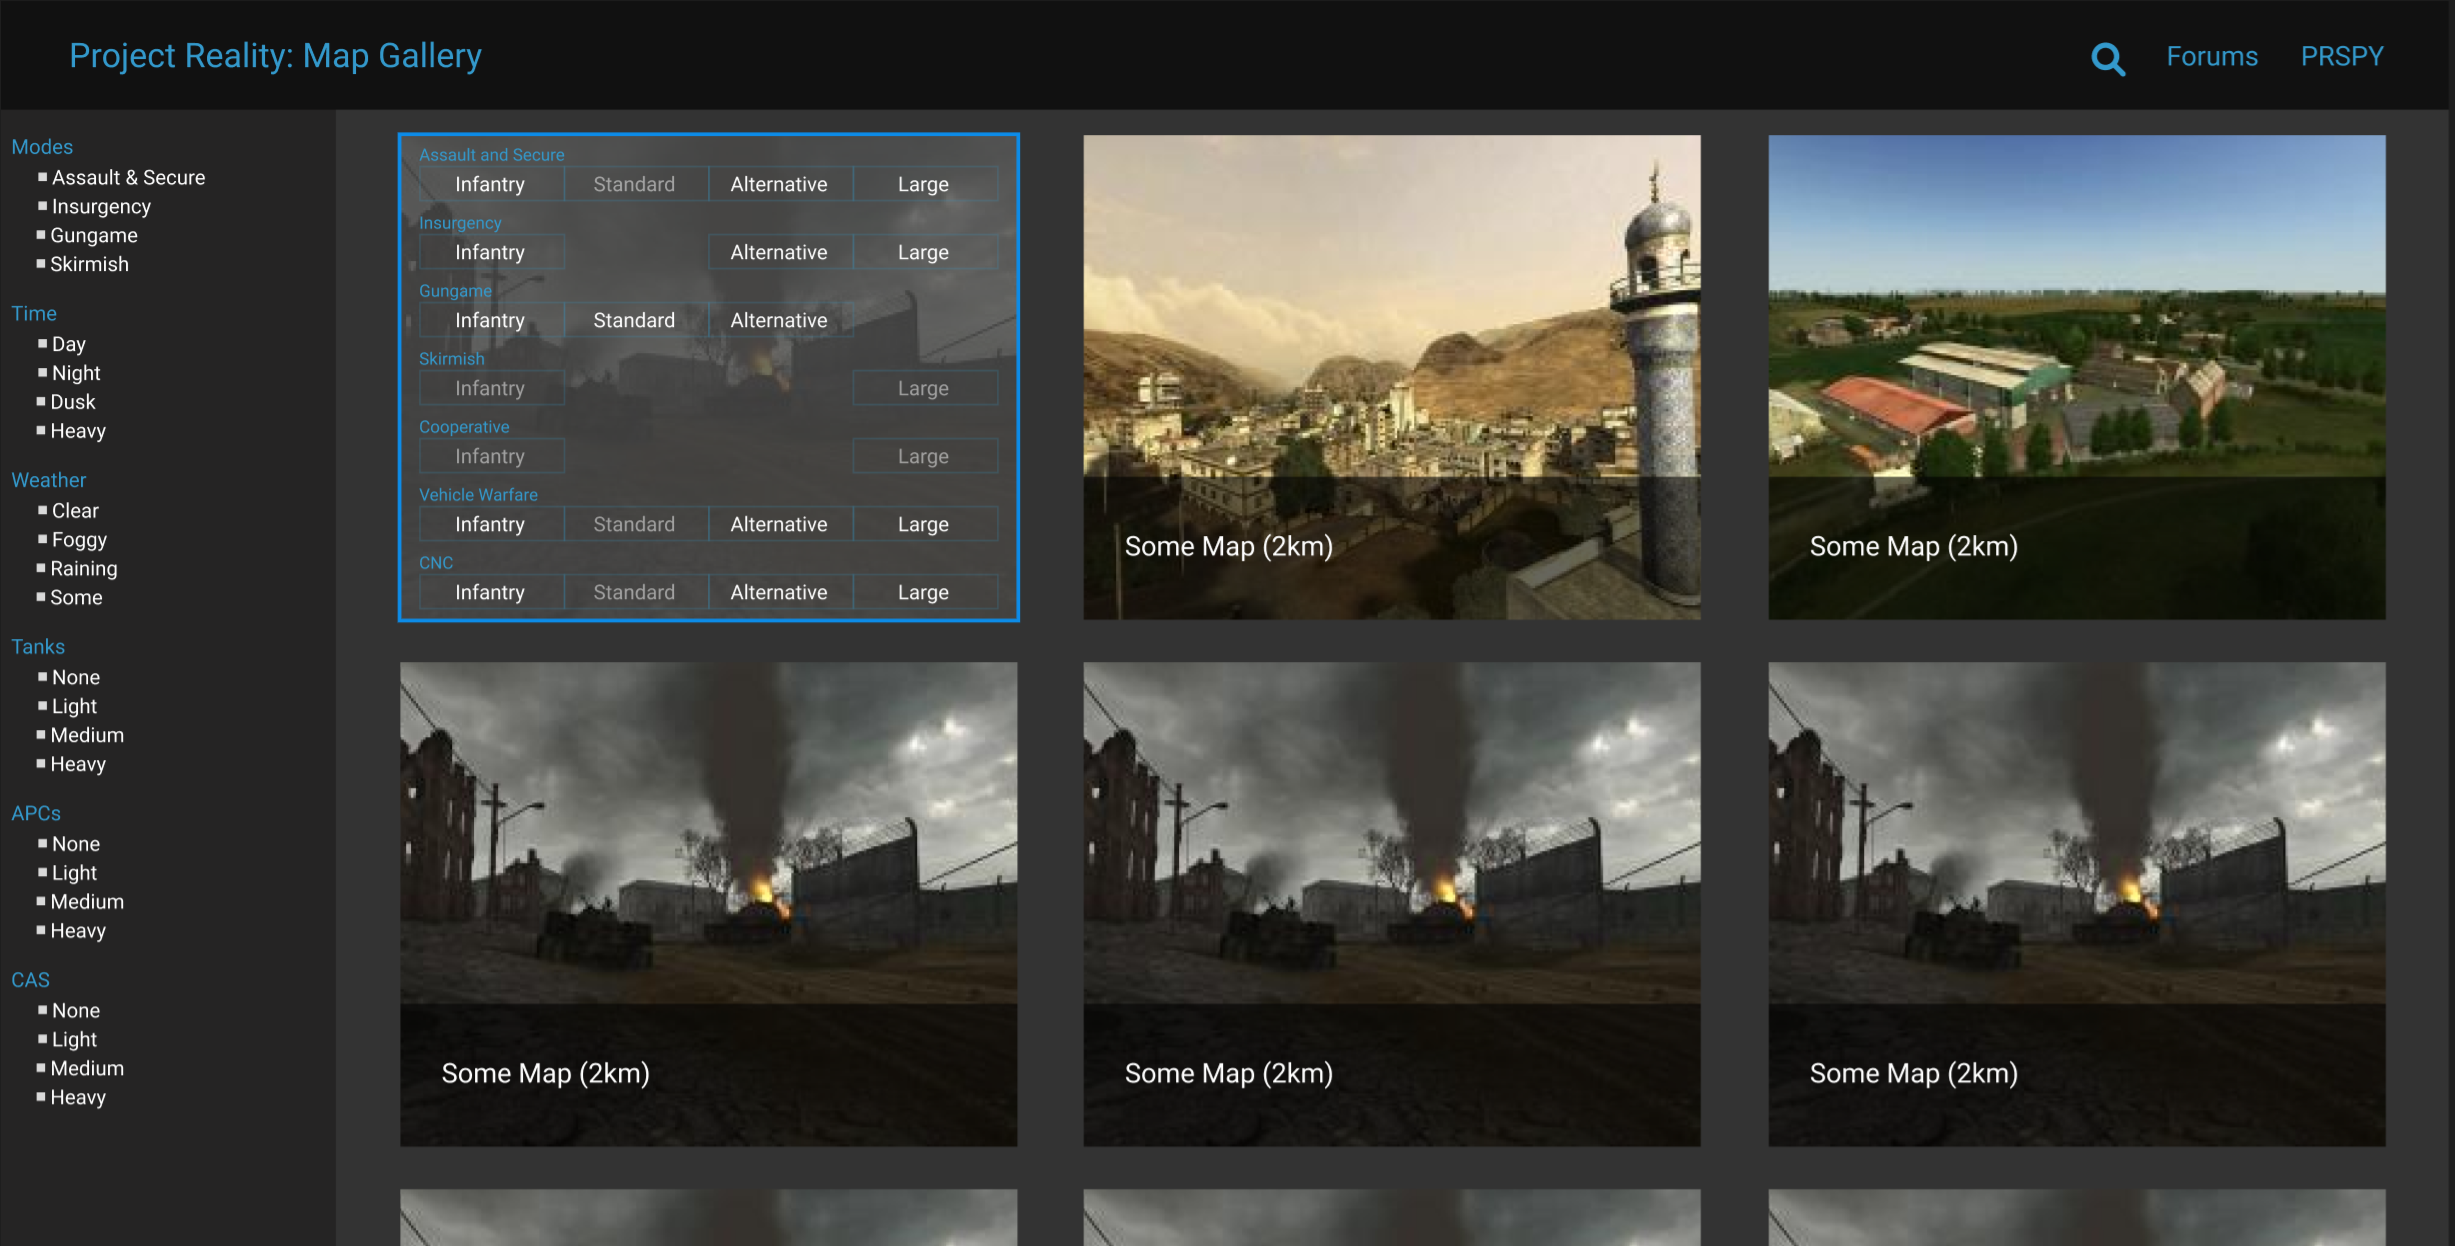Image resolution: width=2455 pixels, height=1246 pixels.
Task: Select Light under the APCs filter
Action: (x=74, y=873)
